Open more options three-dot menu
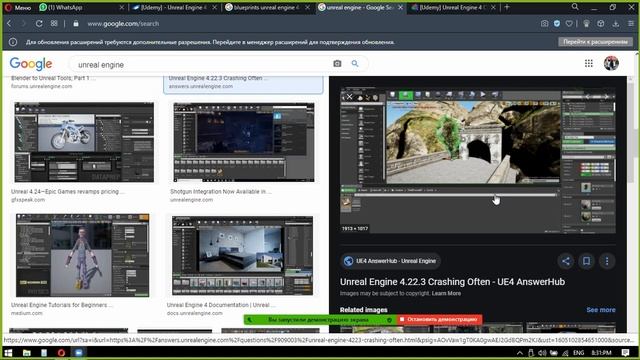The image size is (640, 360). coord(607,261)
